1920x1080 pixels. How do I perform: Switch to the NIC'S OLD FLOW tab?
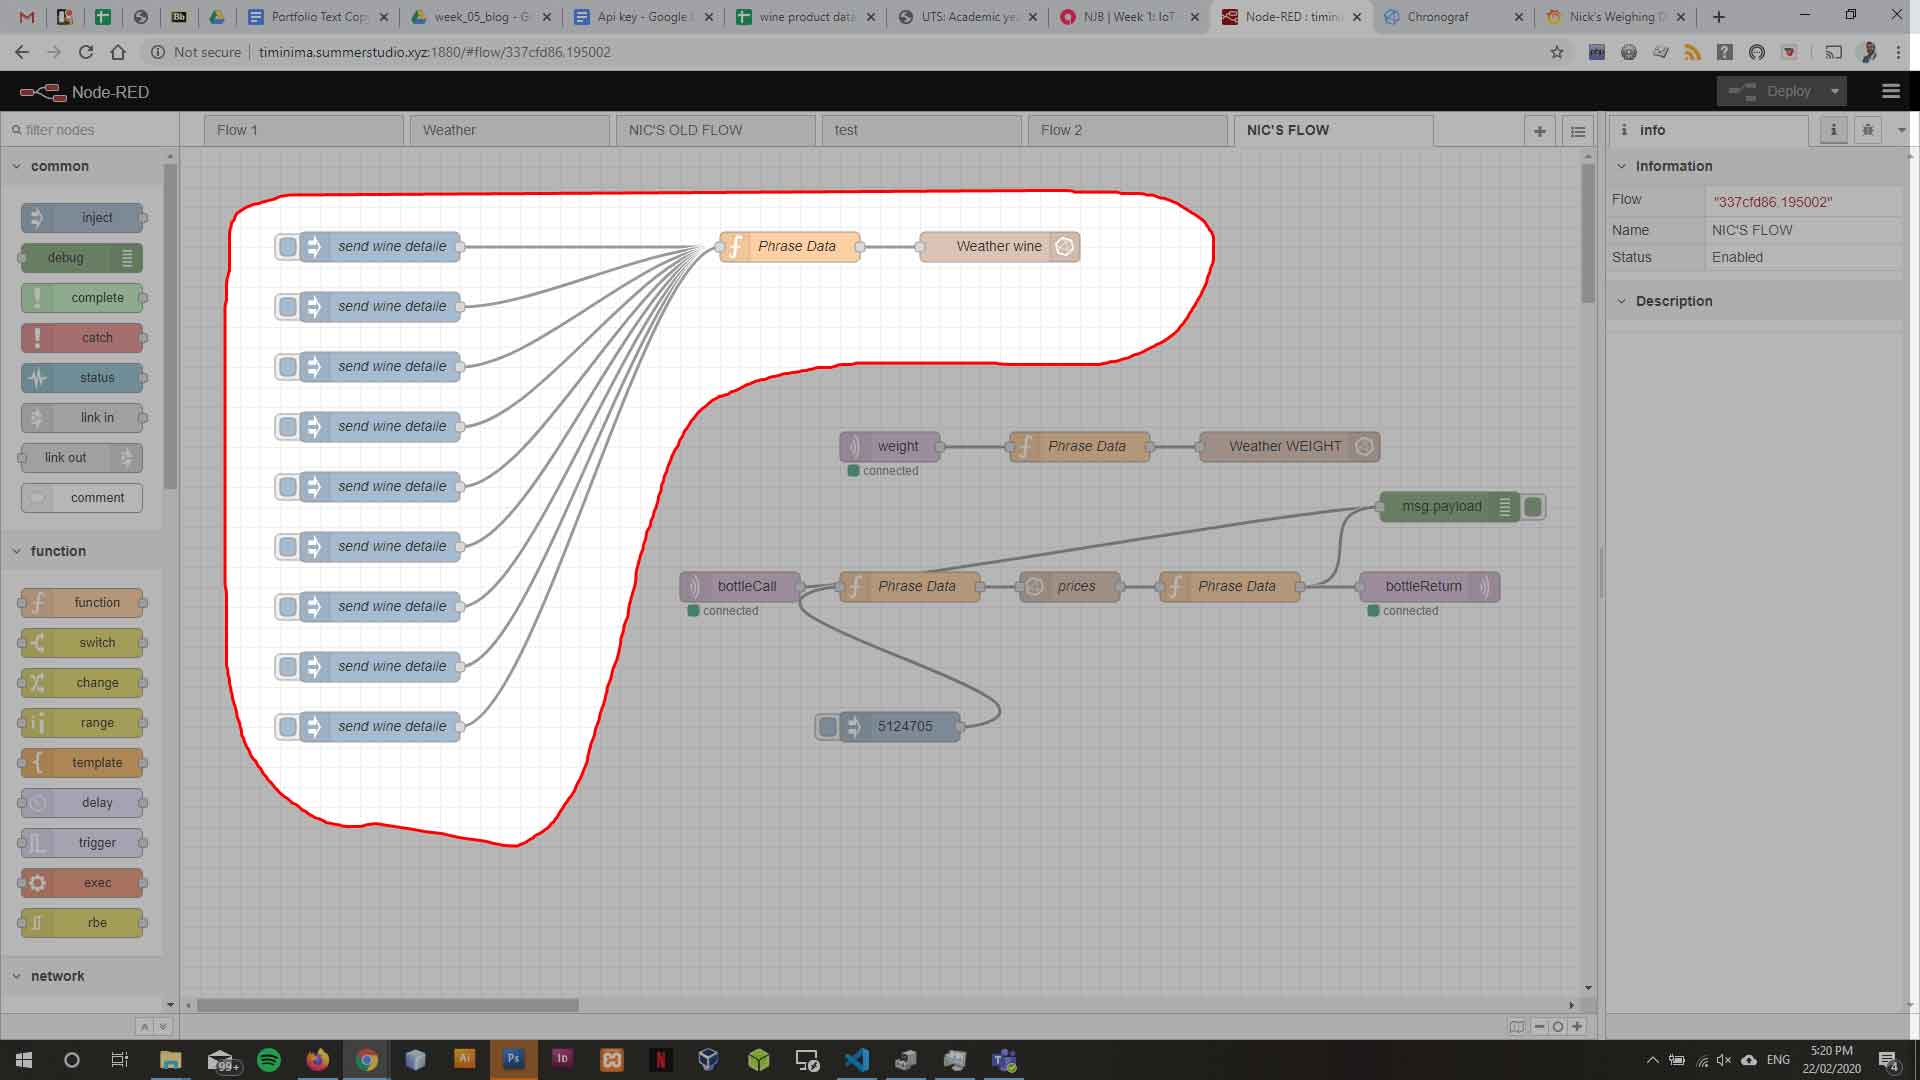click(x=715, y=130)
